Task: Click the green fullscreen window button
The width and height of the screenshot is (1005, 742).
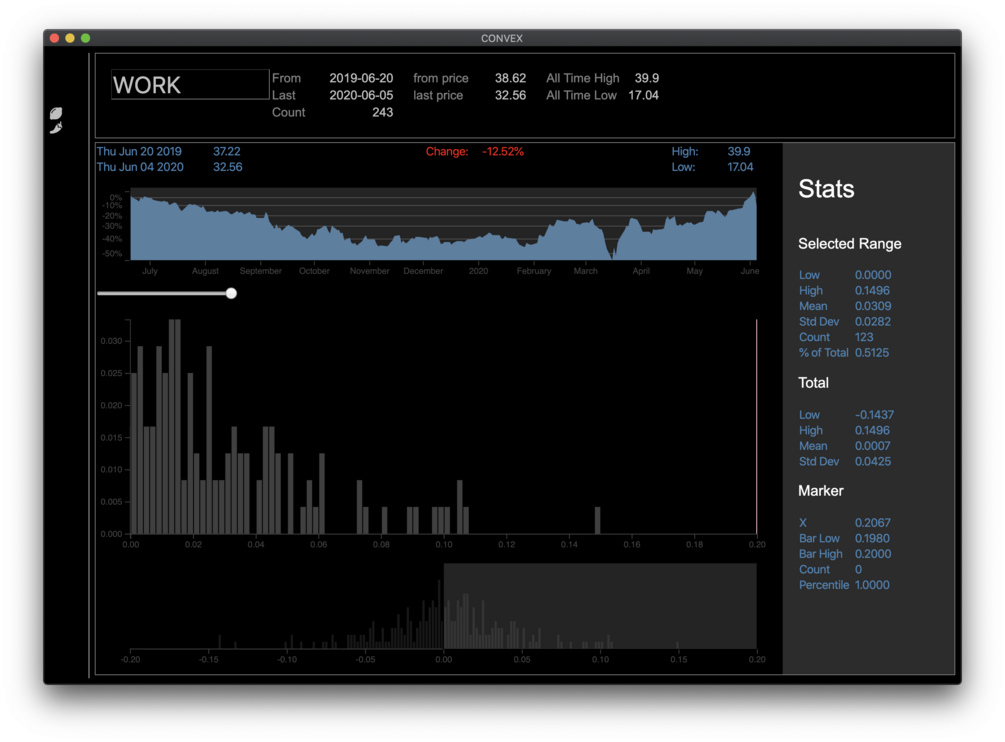Action: 85,38
